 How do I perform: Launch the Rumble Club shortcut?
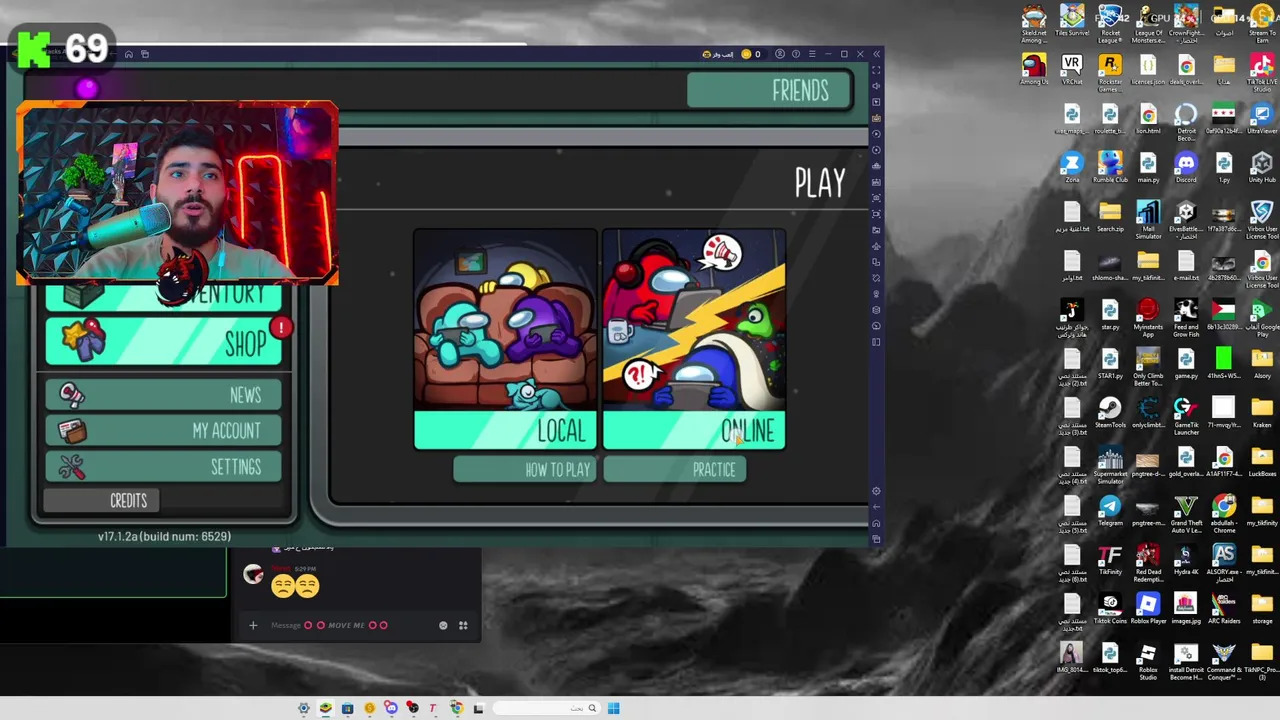[1110, 169]
